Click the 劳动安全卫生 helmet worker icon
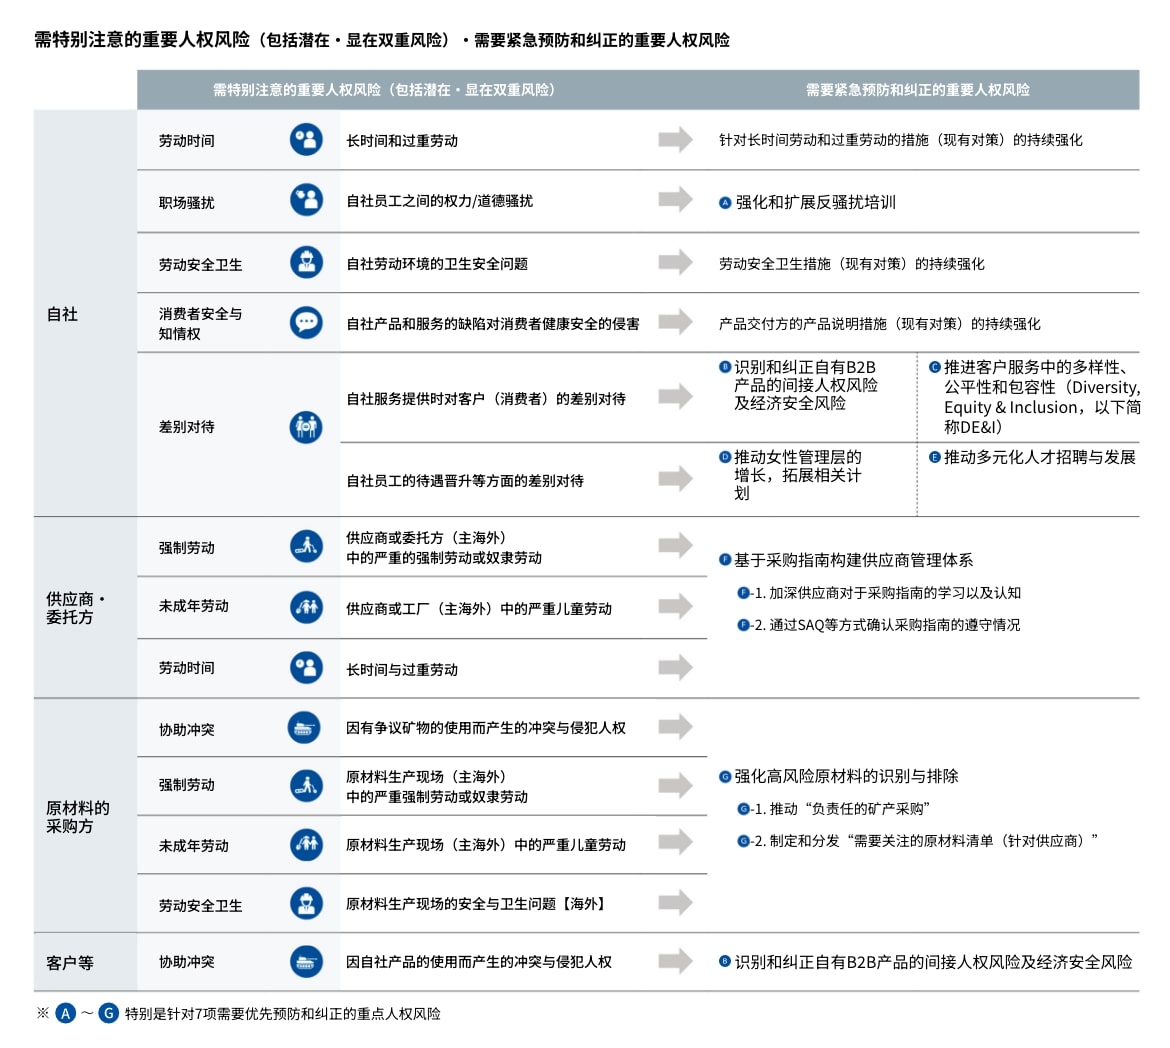The image size is (1170, 1048). (x=306, y=262)
